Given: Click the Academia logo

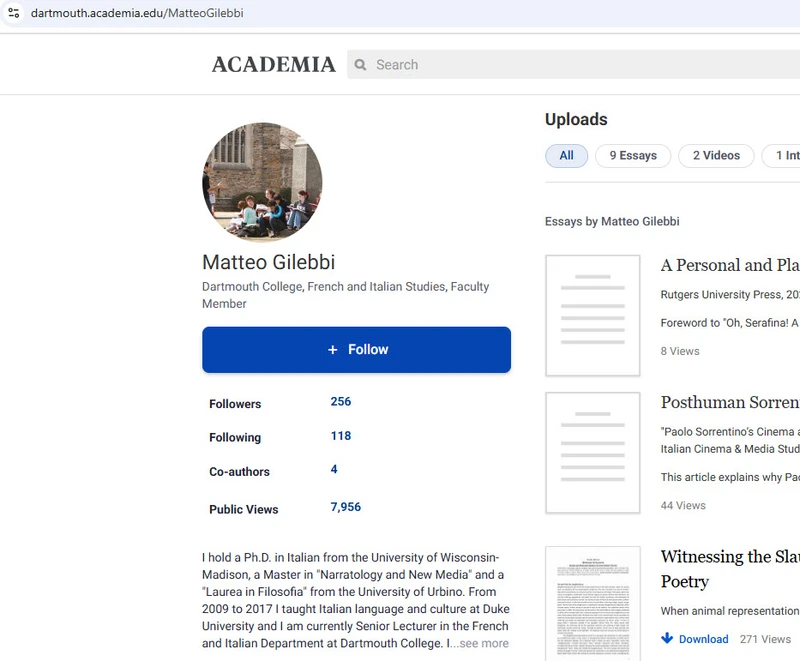Looking at the screenshot, I should (273, 65).
